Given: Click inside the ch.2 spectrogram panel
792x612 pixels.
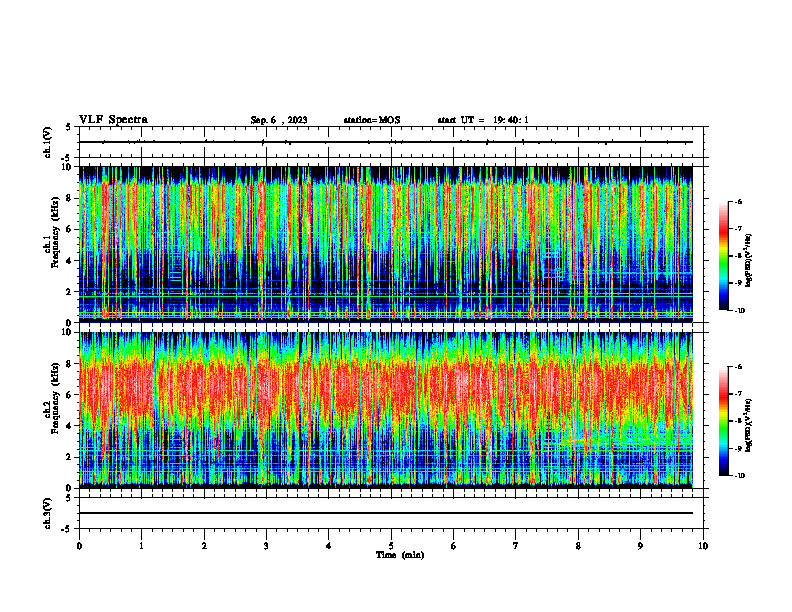Looking at the screenshot, I should click(x=386, y=410).
